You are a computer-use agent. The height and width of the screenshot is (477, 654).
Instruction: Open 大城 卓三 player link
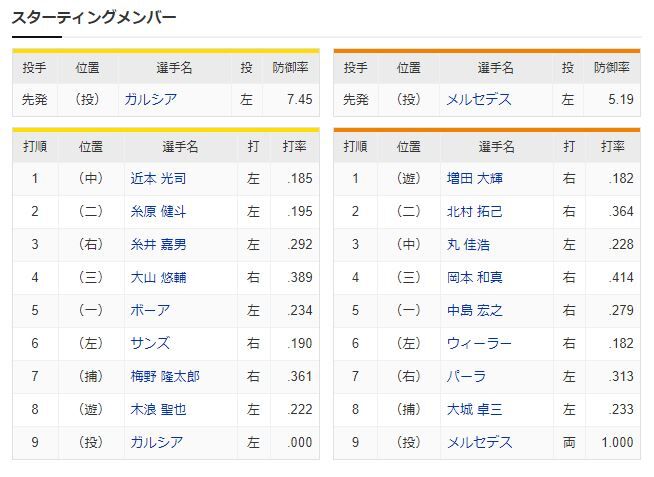pos(475,410)
